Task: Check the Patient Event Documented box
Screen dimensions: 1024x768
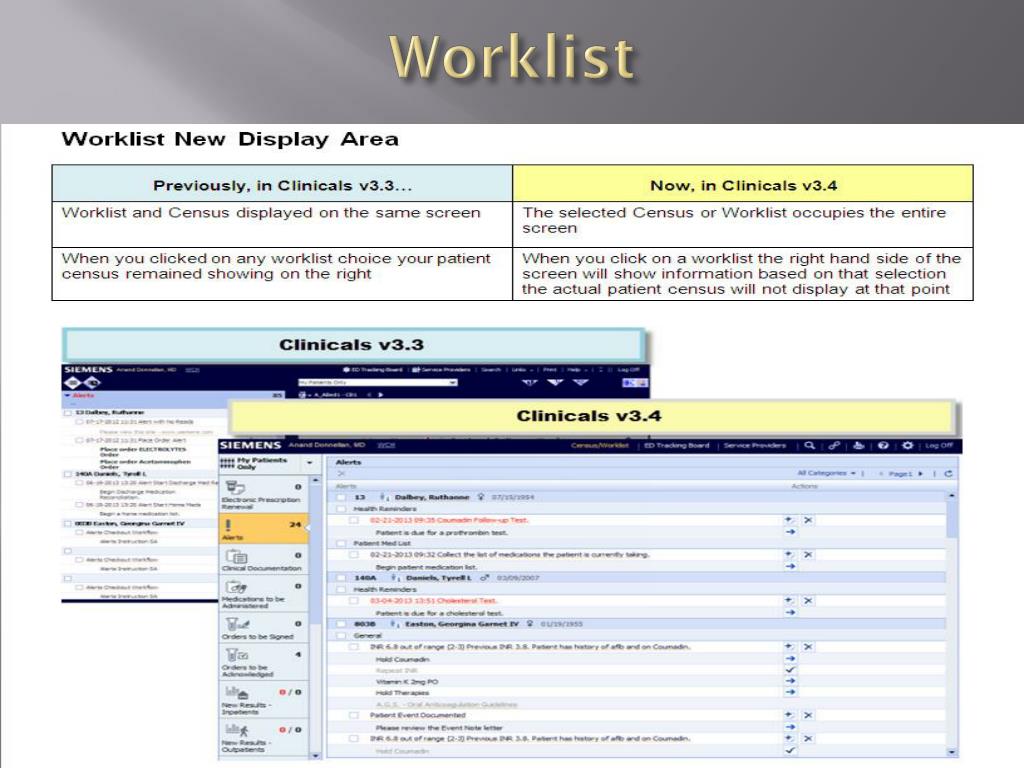Action: (x=353, y=716)
